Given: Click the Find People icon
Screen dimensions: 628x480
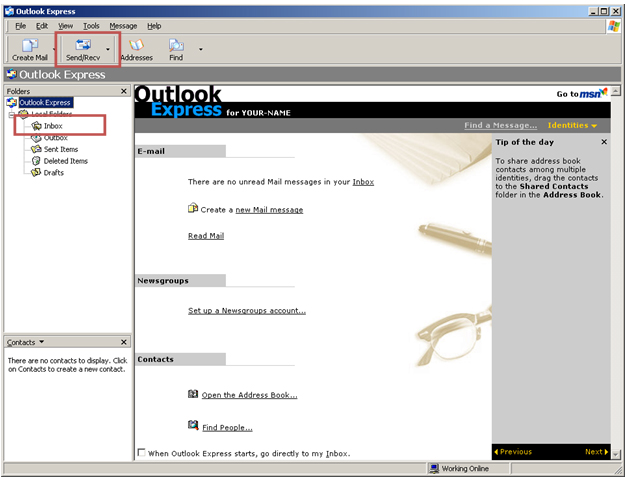Looking at the screenshot, I should pyautogui.click(x=193, y=425).
